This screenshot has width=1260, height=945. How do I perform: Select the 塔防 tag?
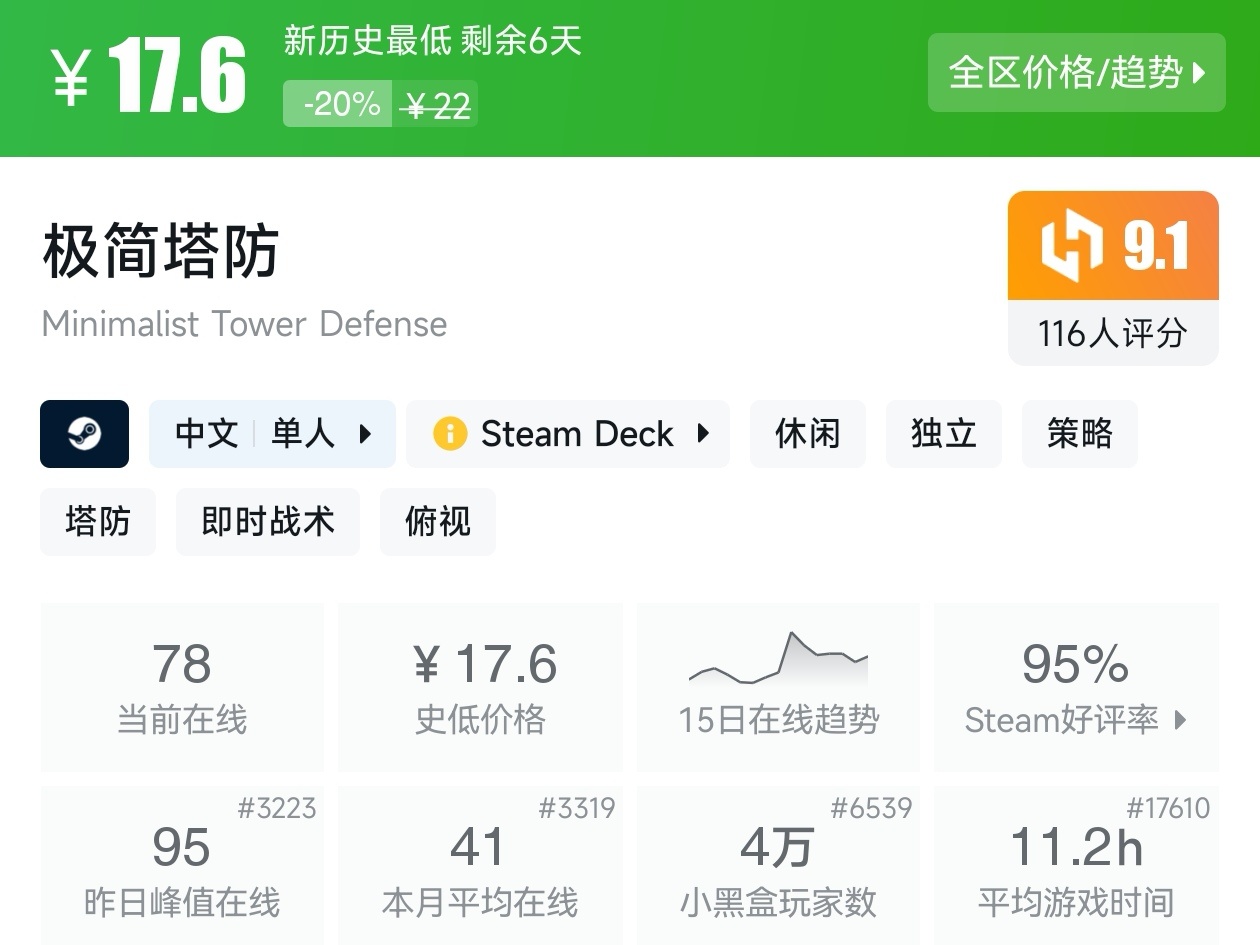pyautogui.click(x=97, y=521)
